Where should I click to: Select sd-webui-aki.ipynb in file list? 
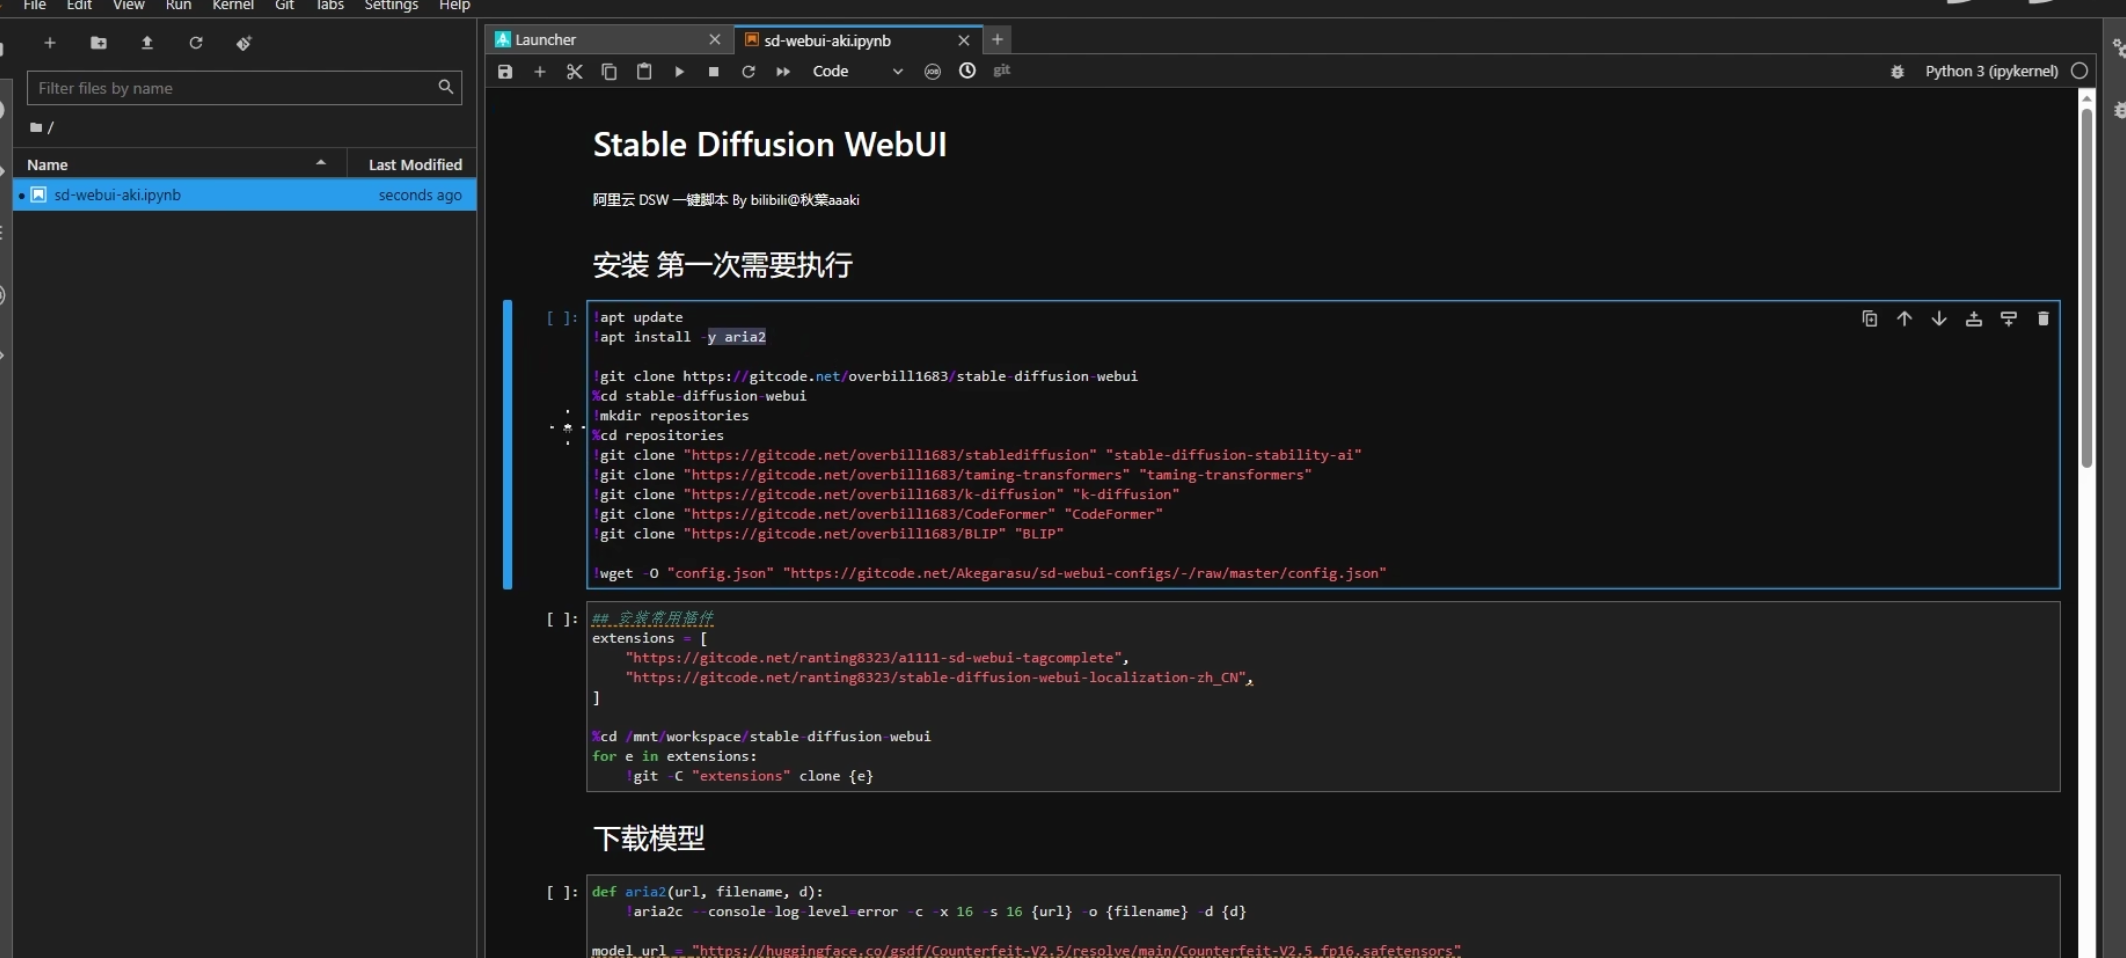[245, 195]
